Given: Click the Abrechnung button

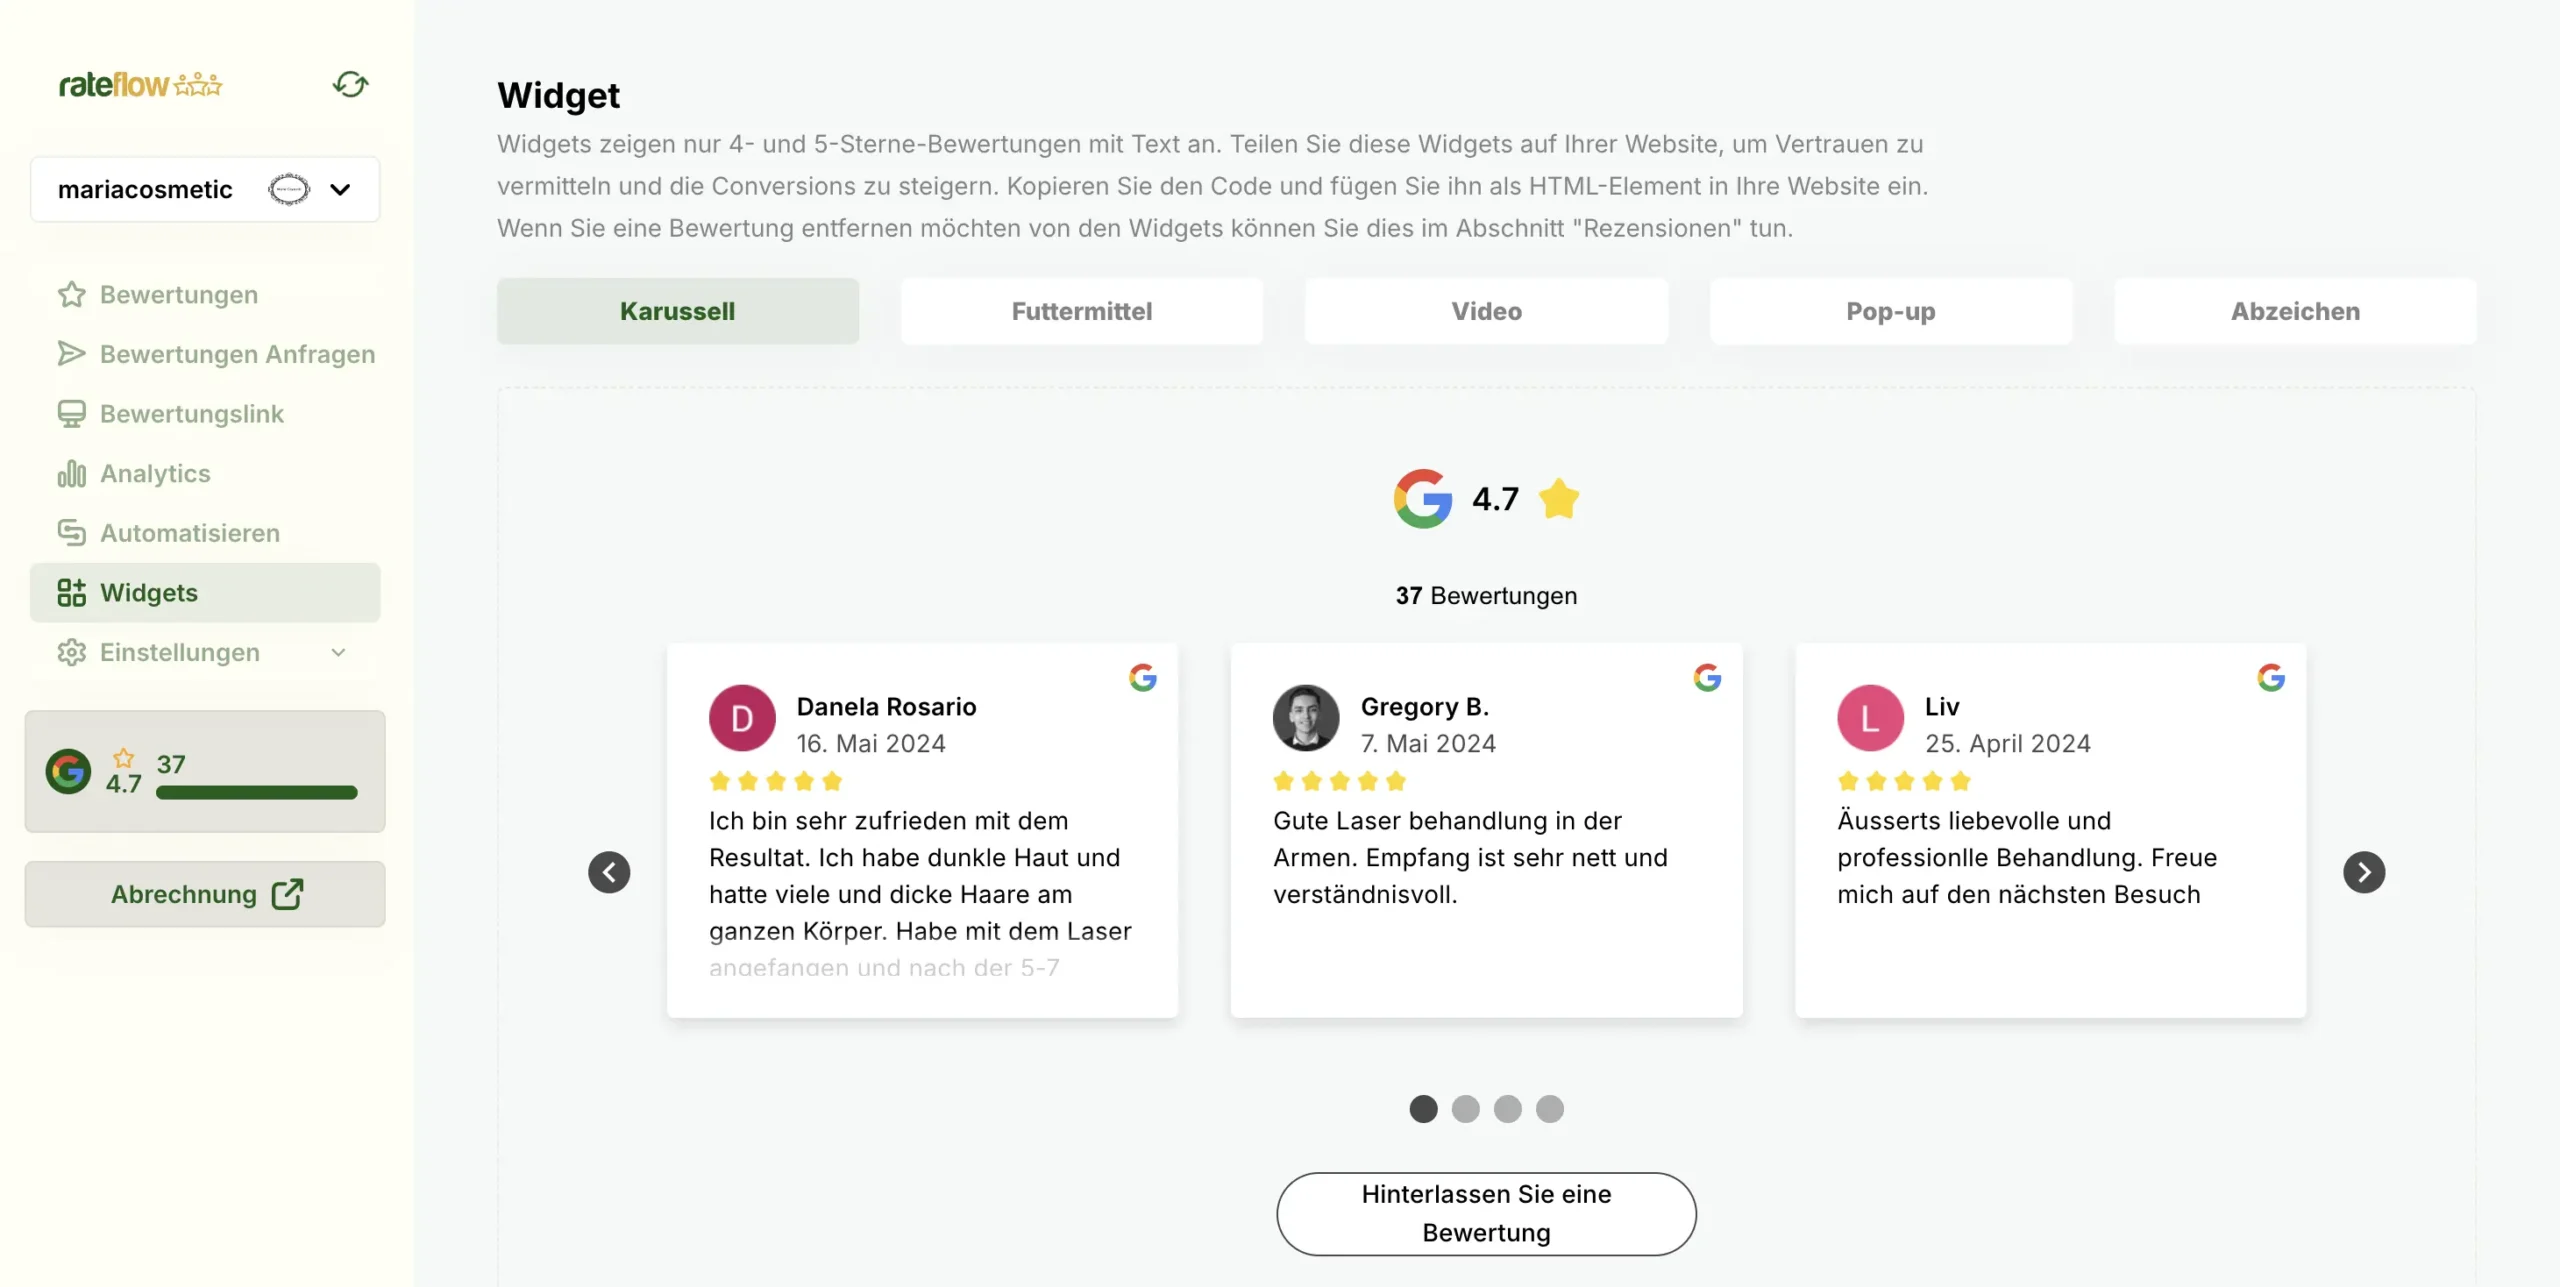Looking at the screenshot, I should [x=205, y=894].
